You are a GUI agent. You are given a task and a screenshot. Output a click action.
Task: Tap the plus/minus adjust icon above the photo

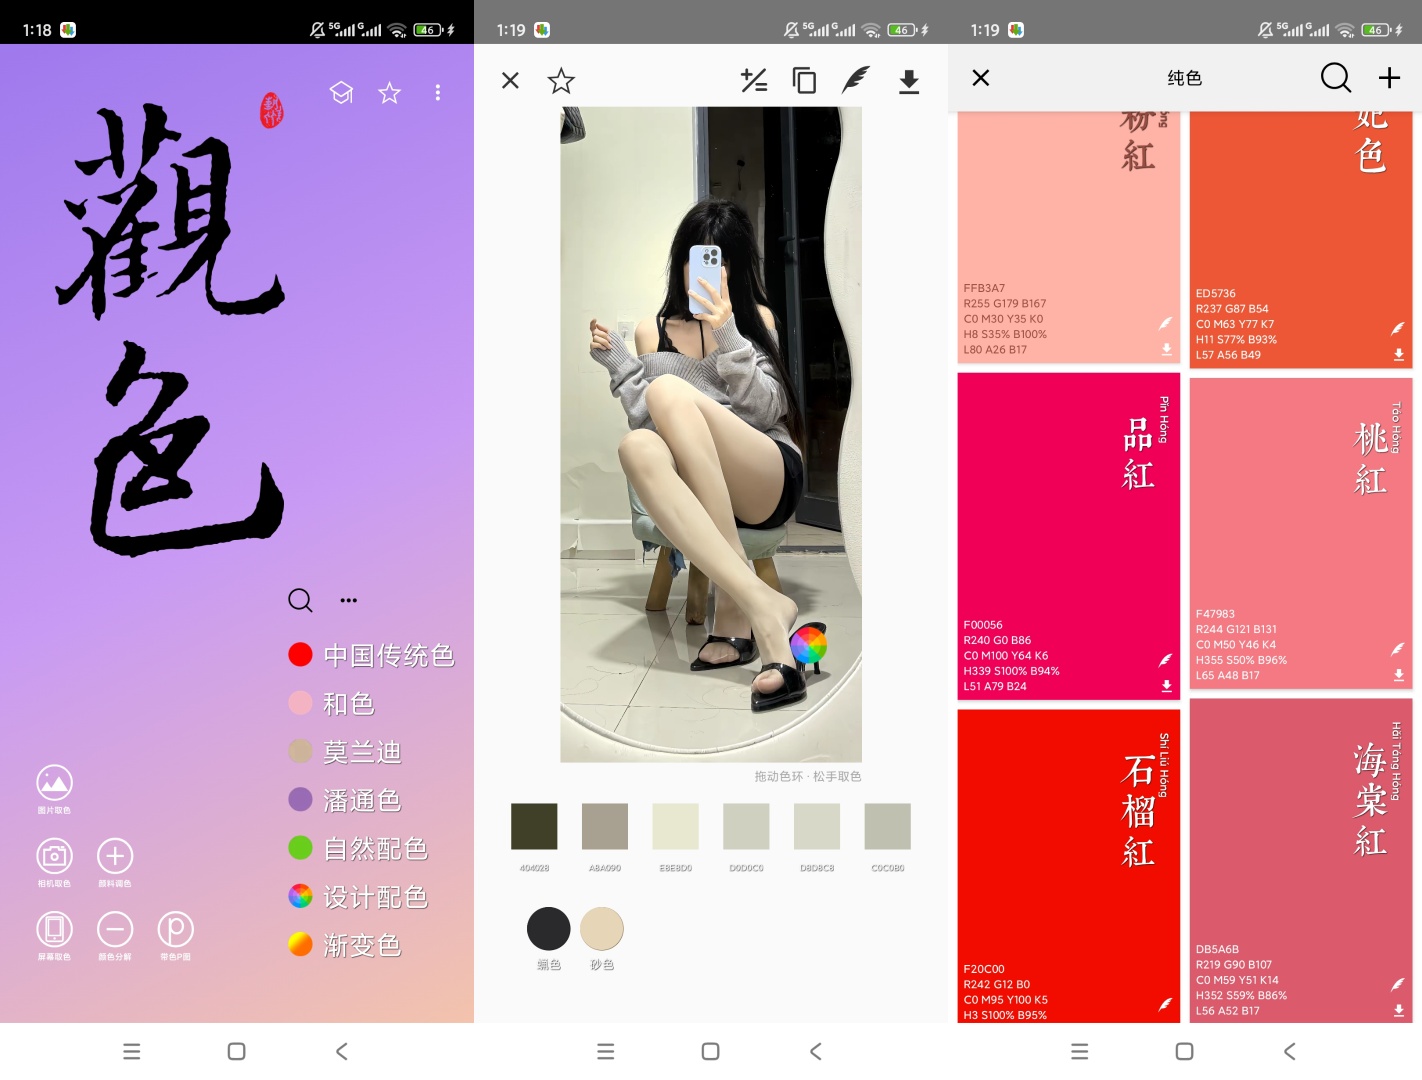[754, 80]
